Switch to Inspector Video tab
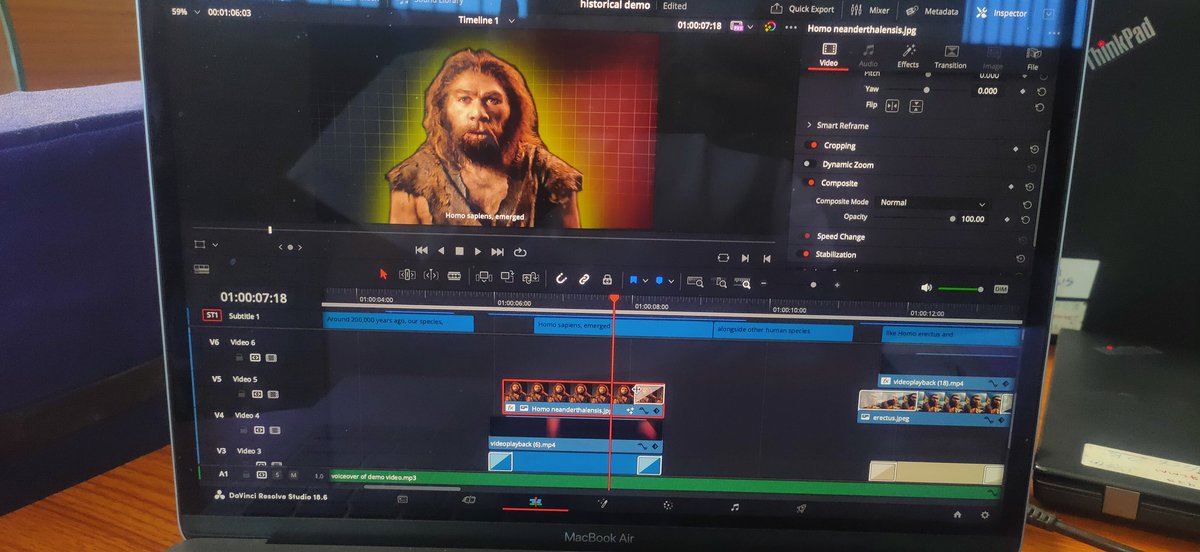Viewport: 1200px width, 552px height. (x=828, y=55)
